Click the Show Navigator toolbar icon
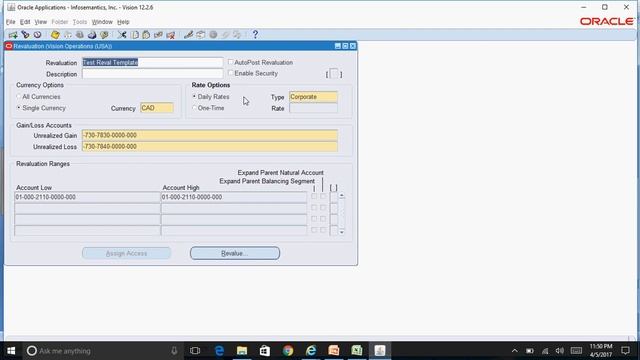 38,35
